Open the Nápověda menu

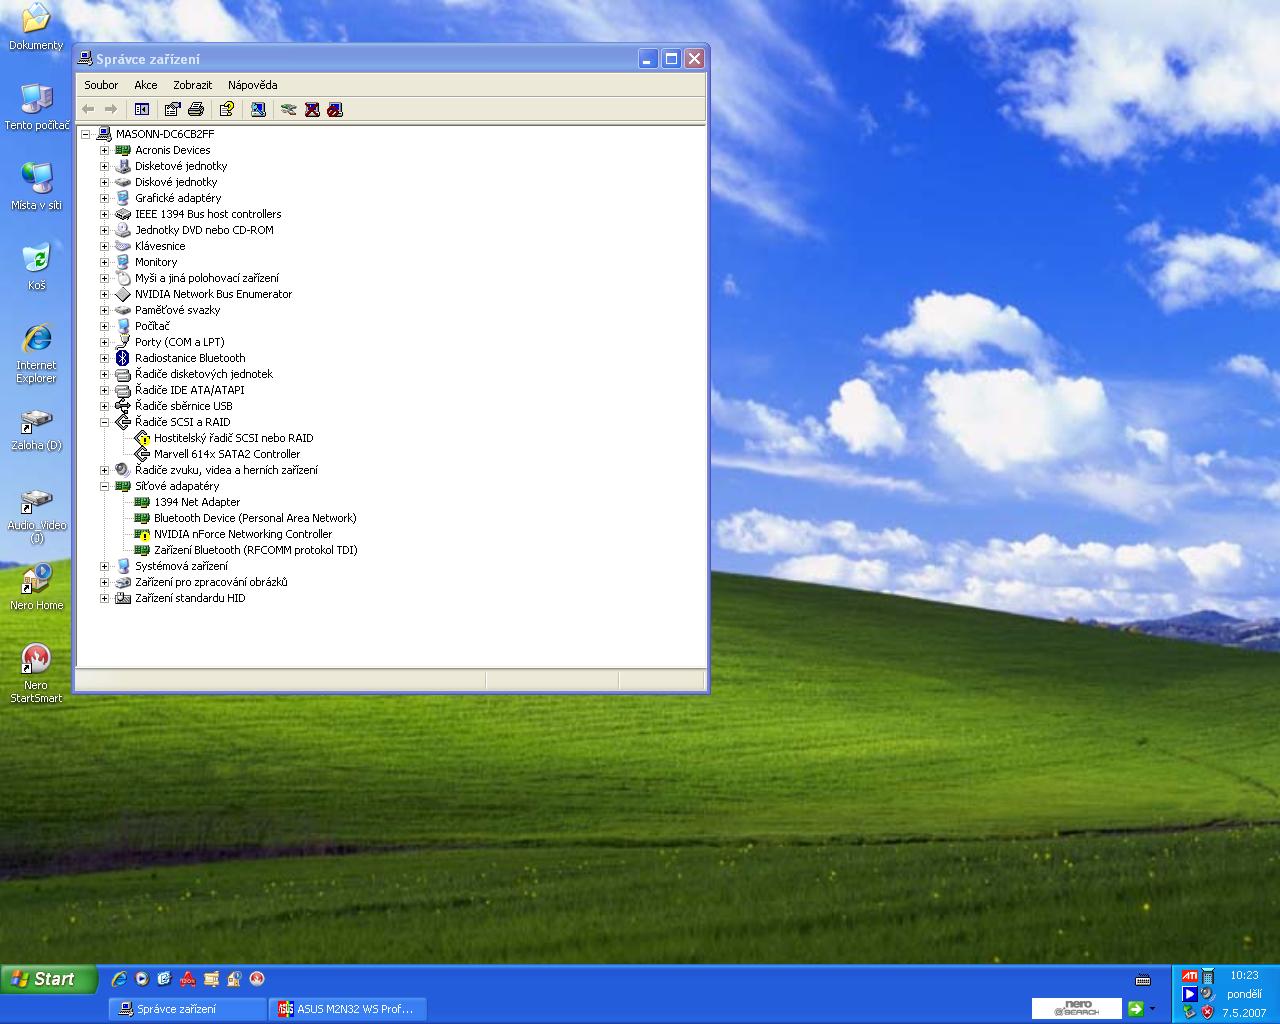click(252, 85)
